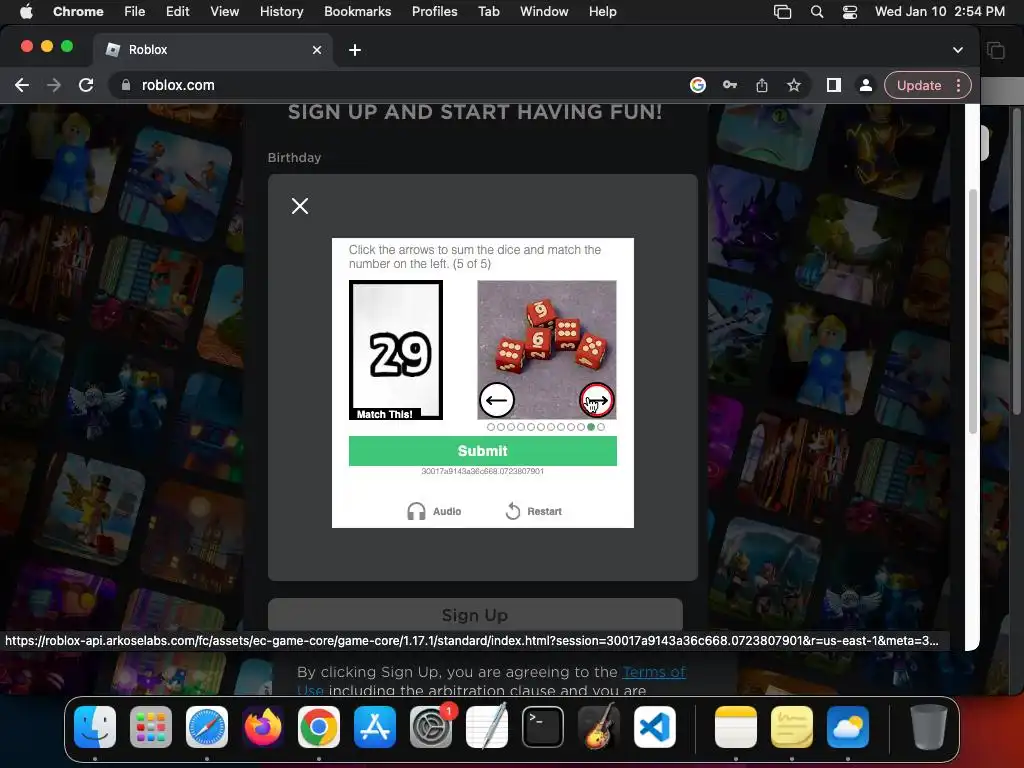Image resolution: width=1024 pixels, height=768 pixels.
Task: Restart the captcha challenge
Action: coord(534,511)
